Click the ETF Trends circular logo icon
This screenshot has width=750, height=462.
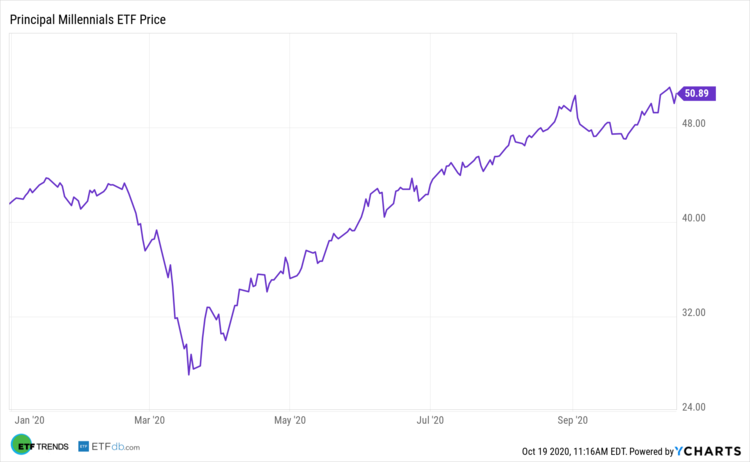(x=20, y=445)
